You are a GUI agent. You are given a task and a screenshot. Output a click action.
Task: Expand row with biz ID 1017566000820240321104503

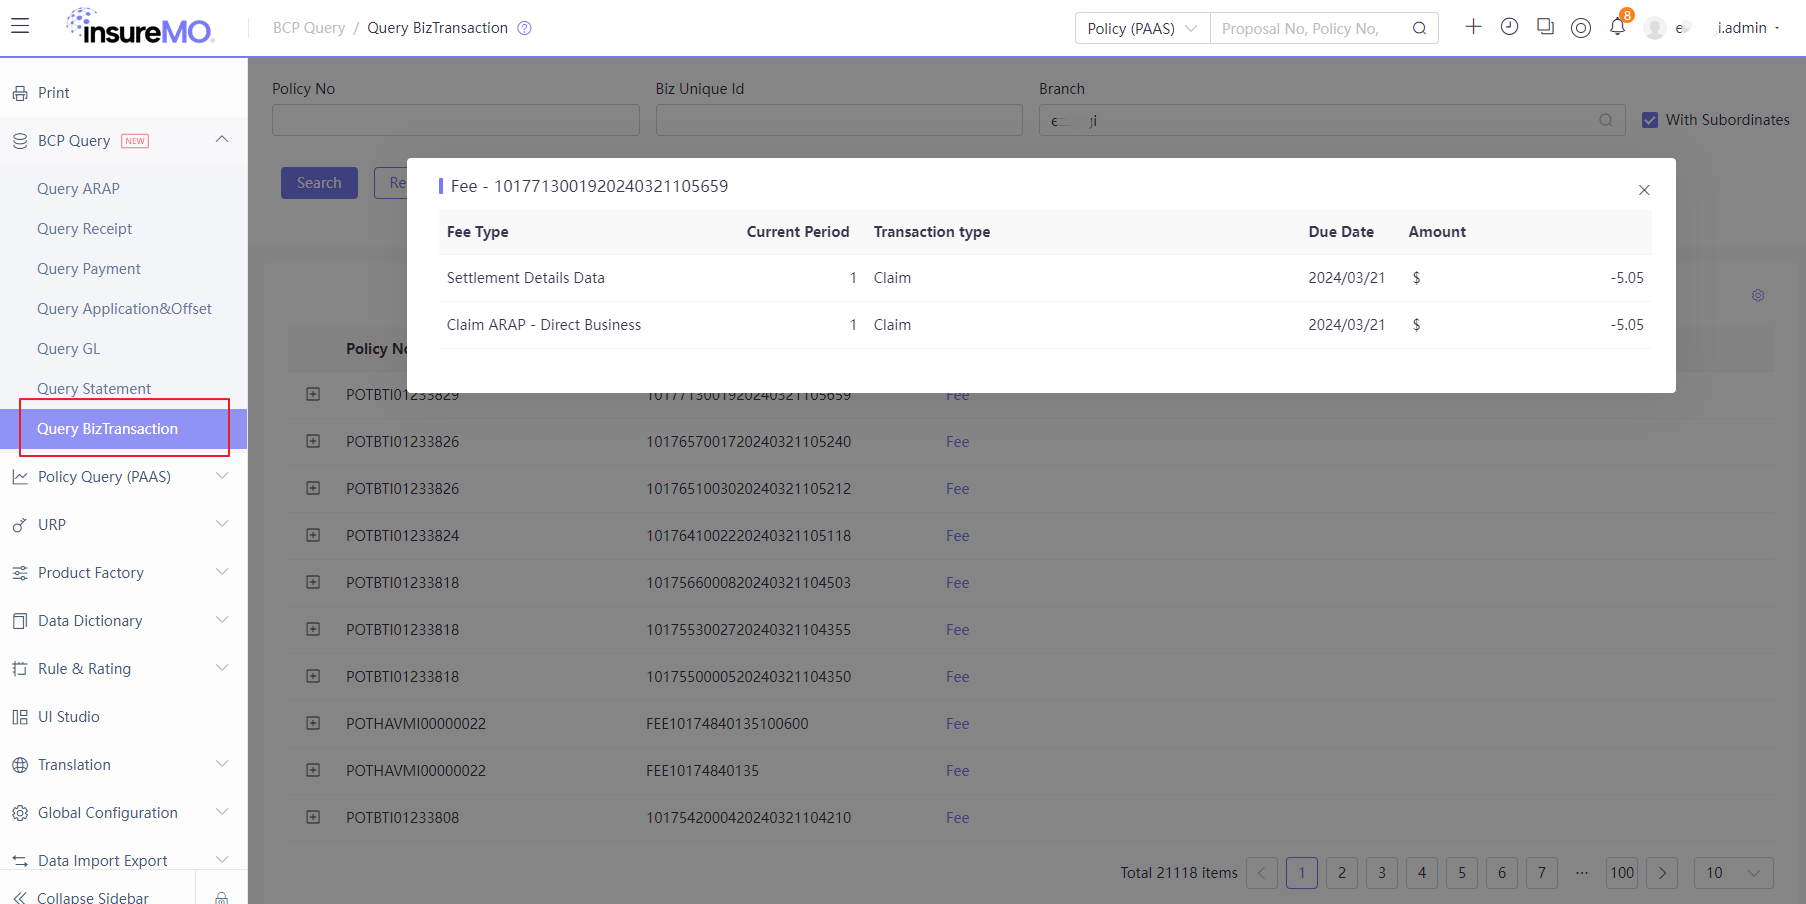click(313, 582)
